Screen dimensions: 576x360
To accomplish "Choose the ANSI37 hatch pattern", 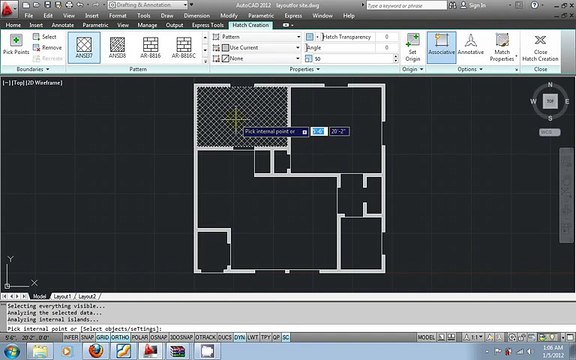I will [x=84, y=48].
